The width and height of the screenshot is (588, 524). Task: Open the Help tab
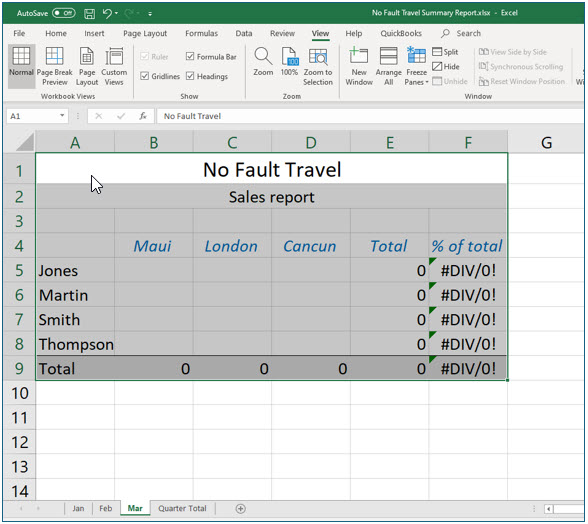tap(354, 33)
